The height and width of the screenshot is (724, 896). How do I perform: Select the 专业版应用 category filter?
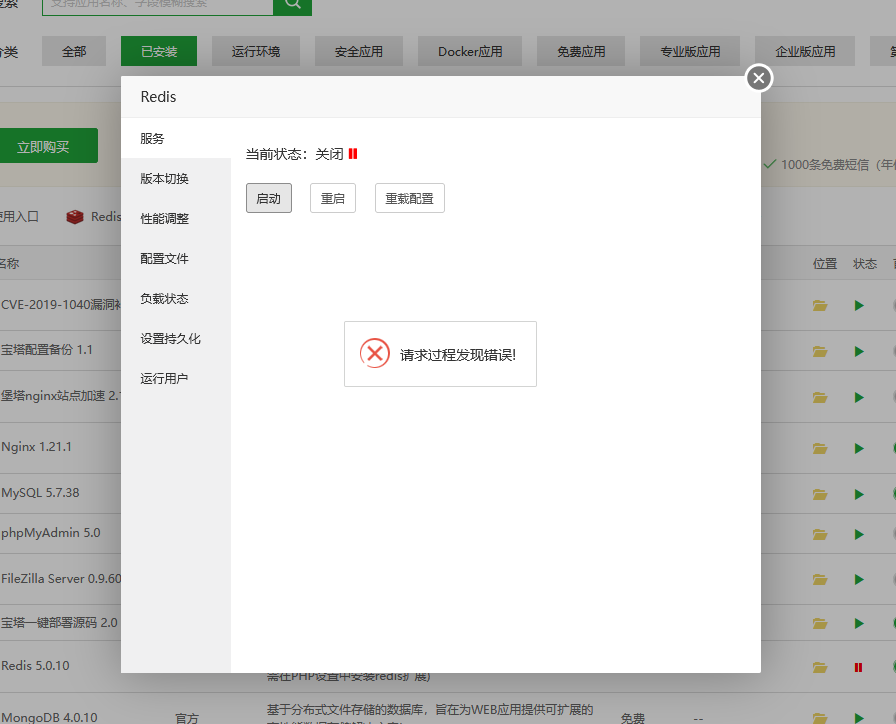coord(690,51)
